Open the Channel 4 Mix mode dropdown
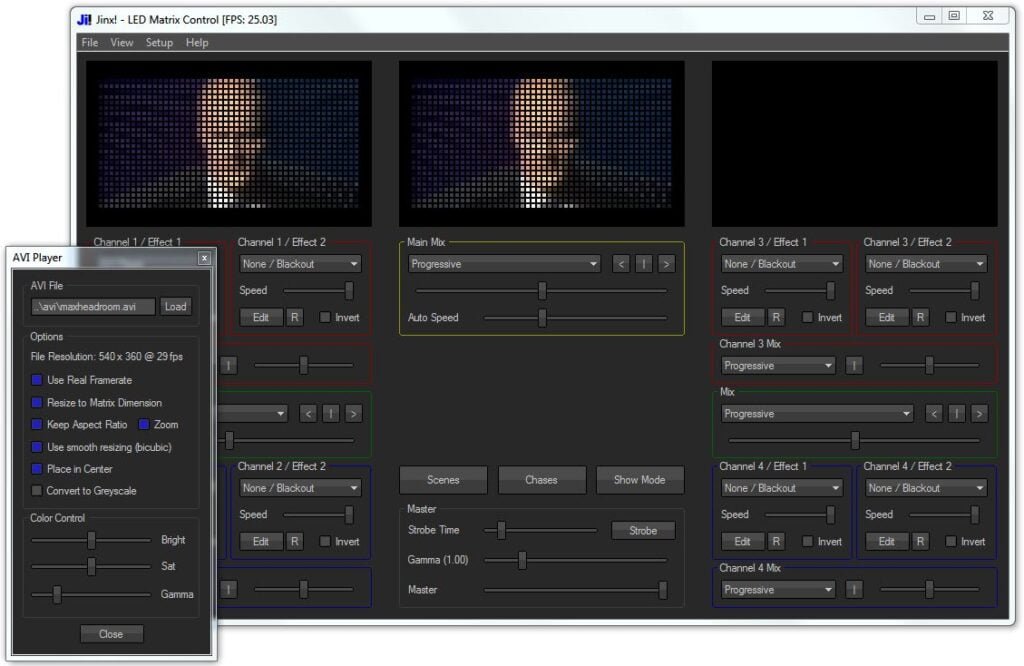 click(776, 590)
